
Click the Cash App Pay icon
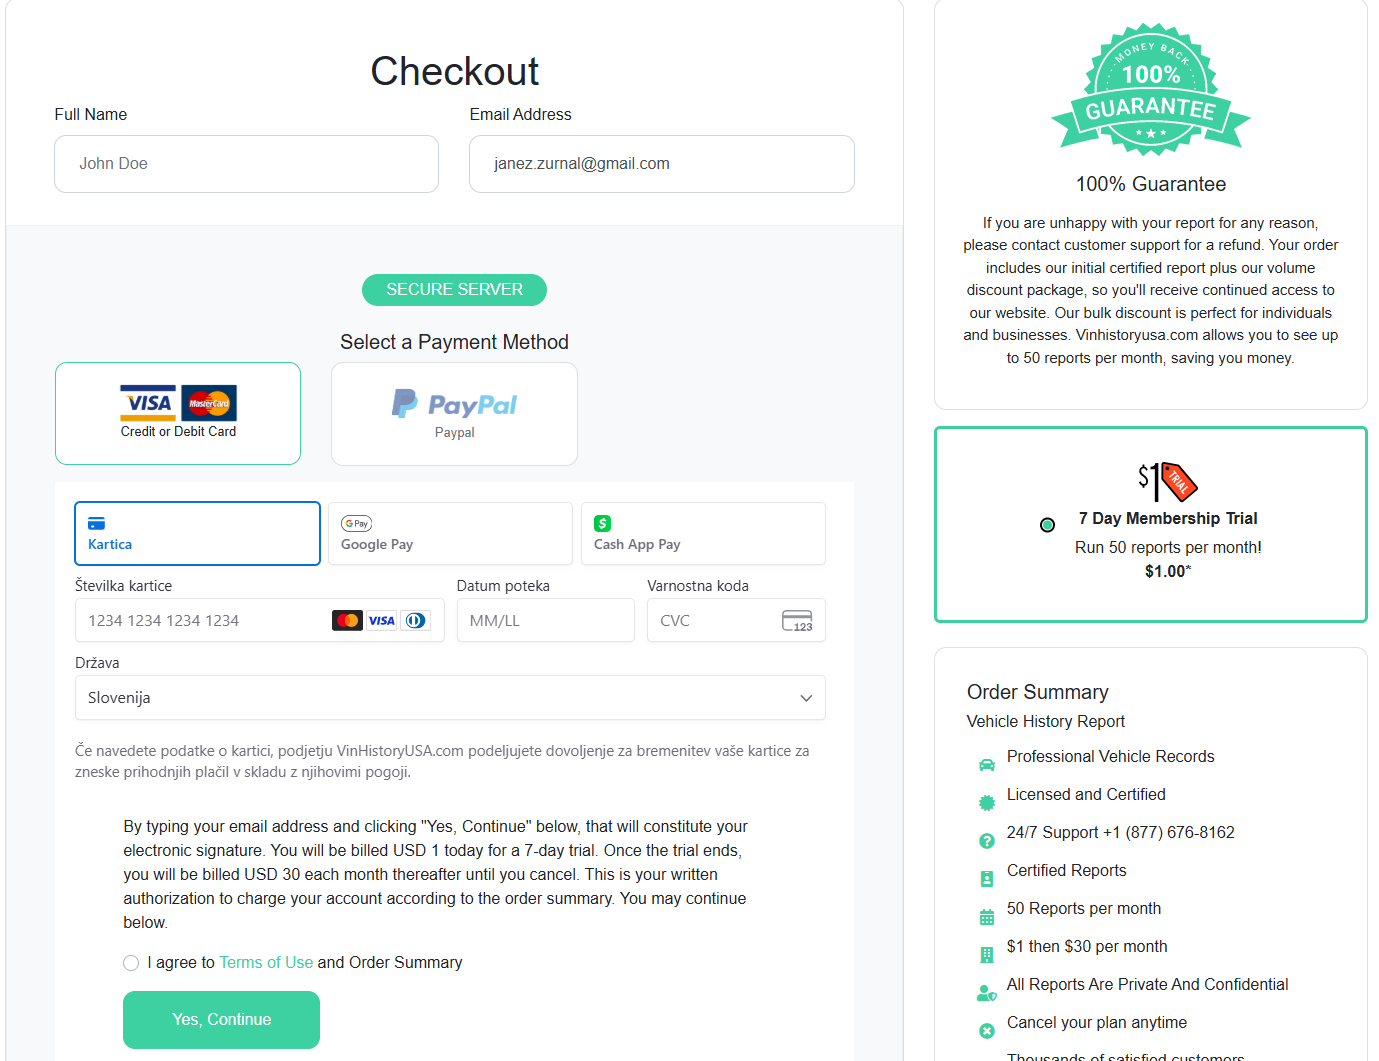(x=602, y=523)
